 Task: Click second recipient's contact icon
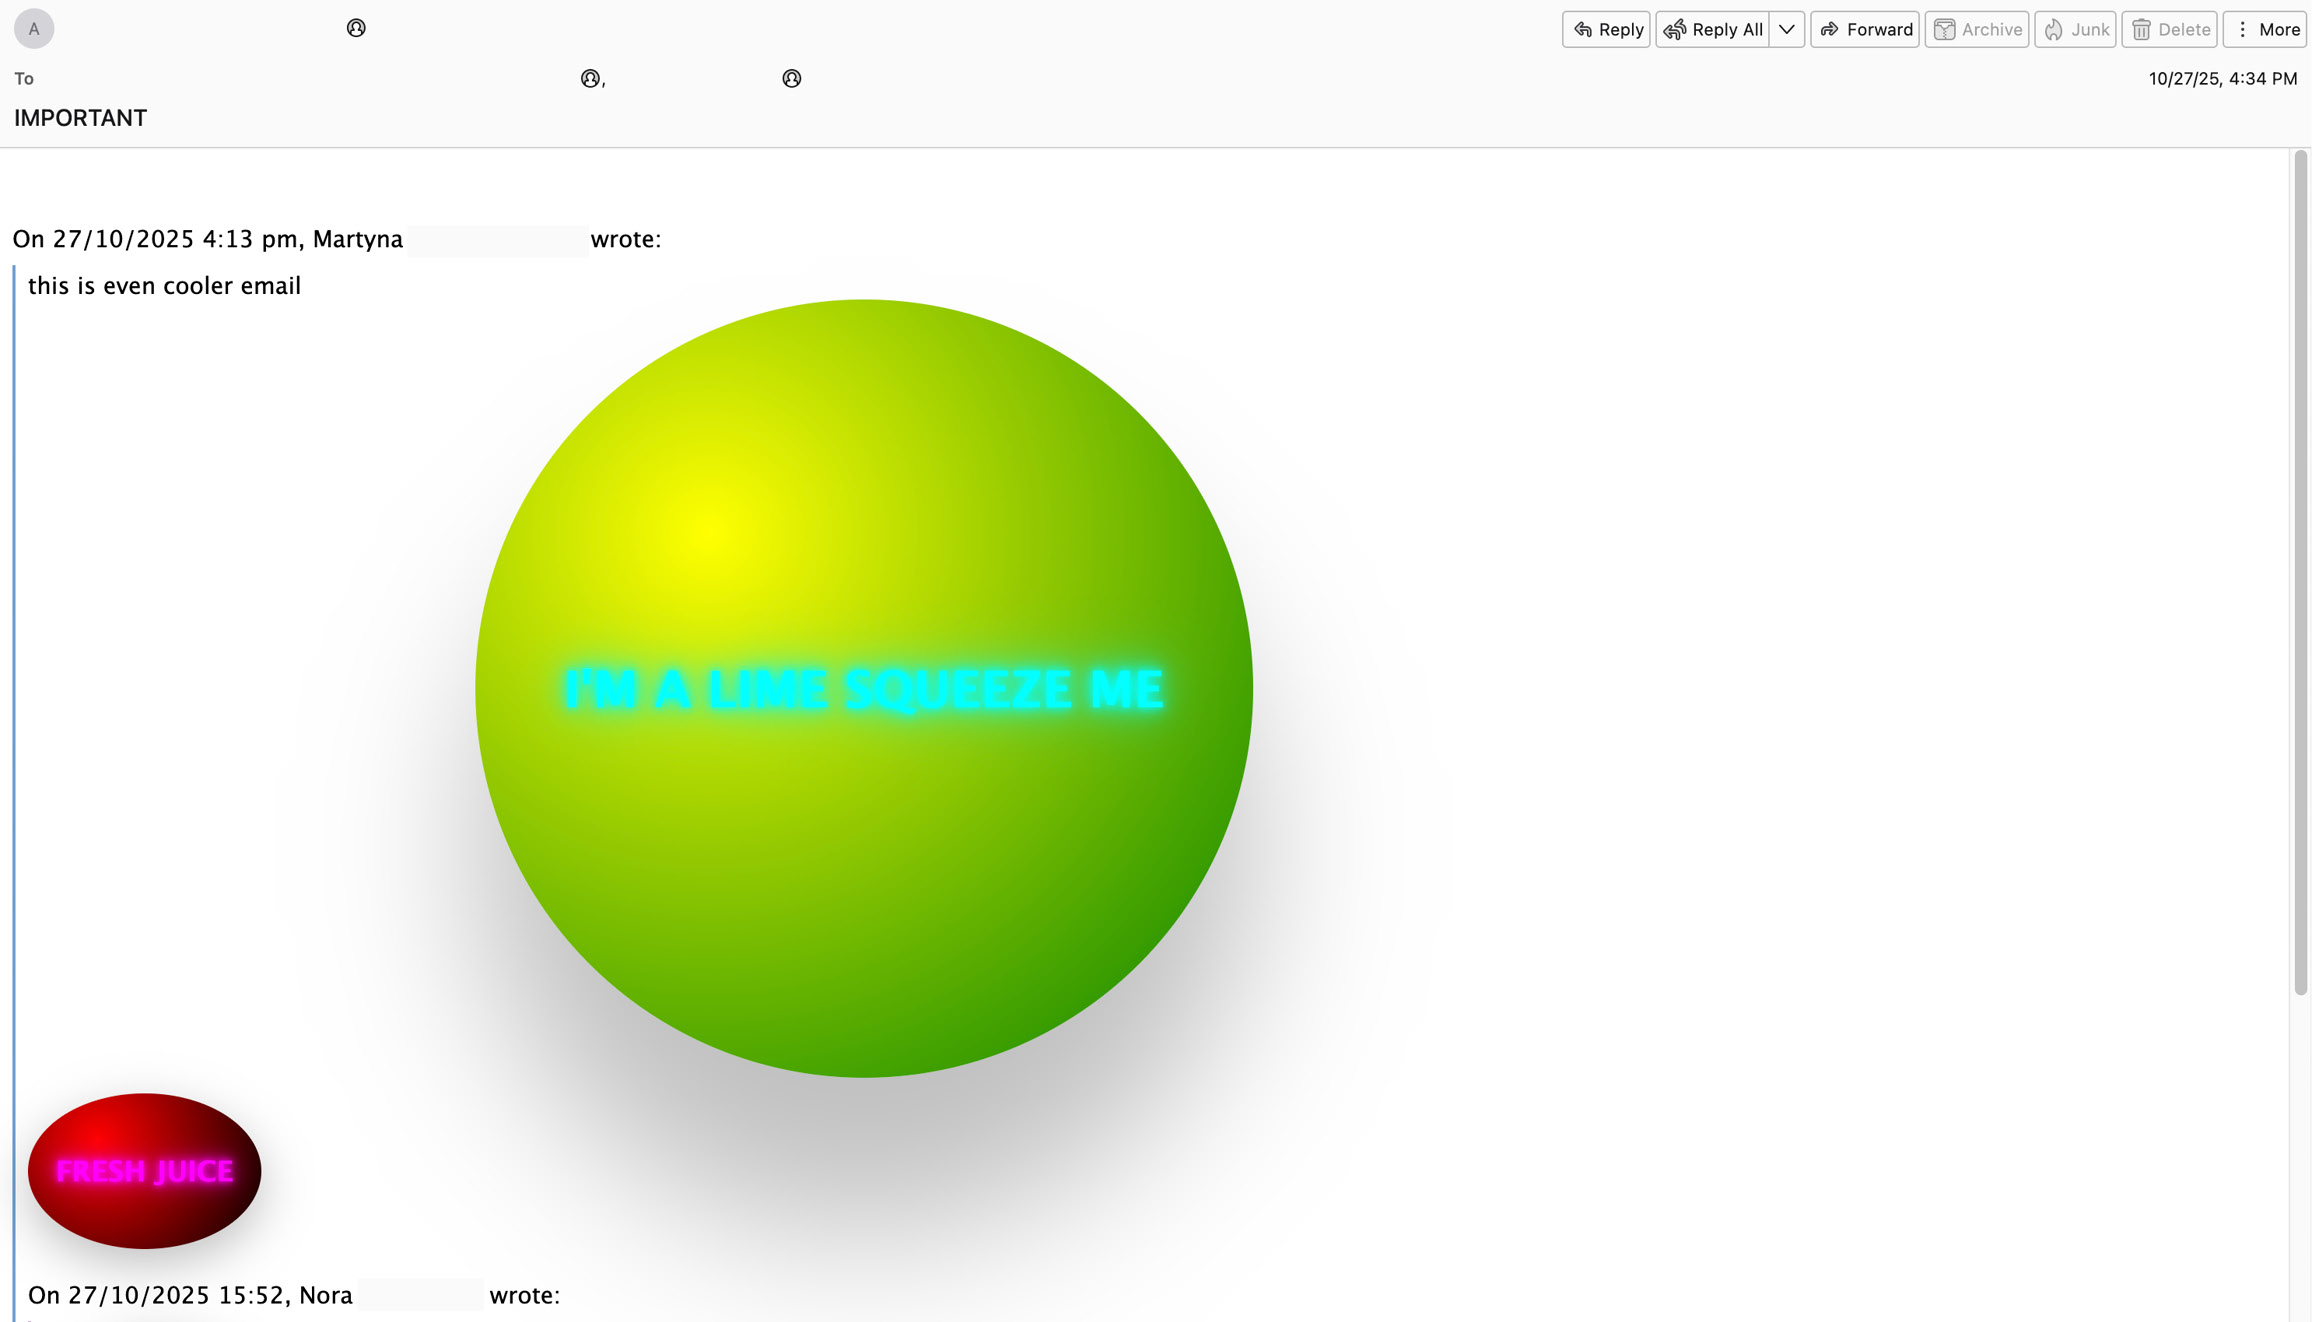pos(791,78)
